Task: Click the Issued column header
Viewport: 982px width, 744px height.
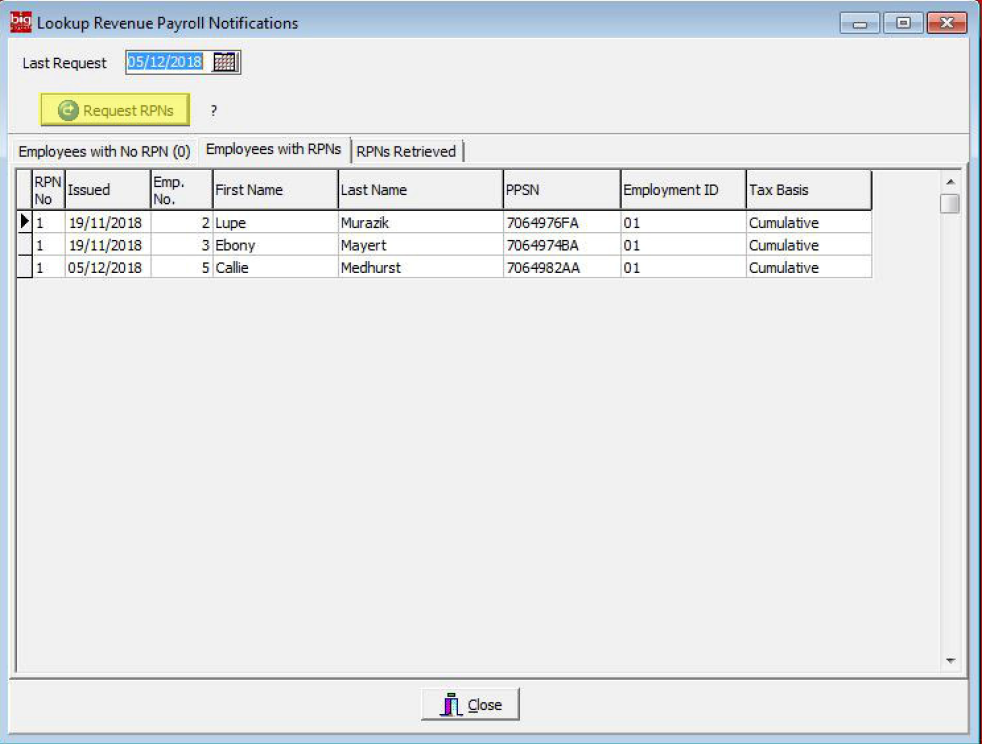Action: (x=108, y=190)
